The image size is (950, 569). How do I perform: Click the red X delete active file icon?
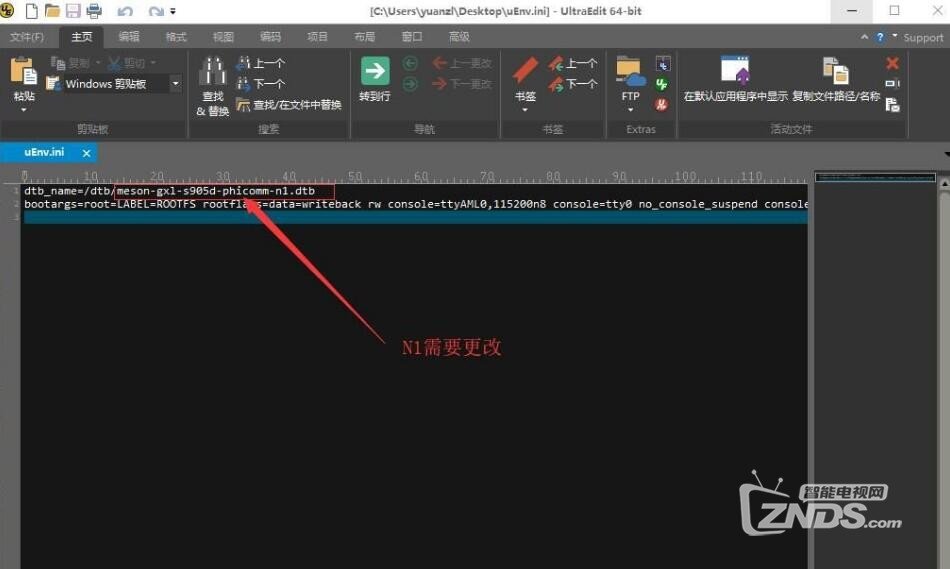[x=892, y=63]
